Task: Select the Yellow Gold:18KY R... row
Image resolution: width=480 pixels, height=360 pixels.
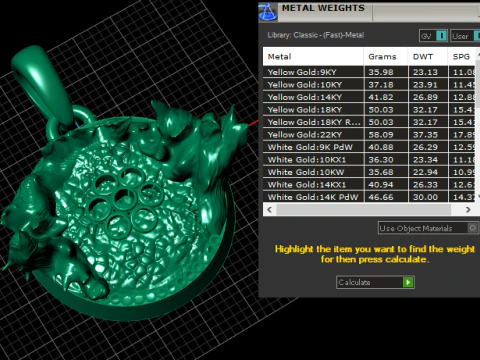Action: click(369, 122)
